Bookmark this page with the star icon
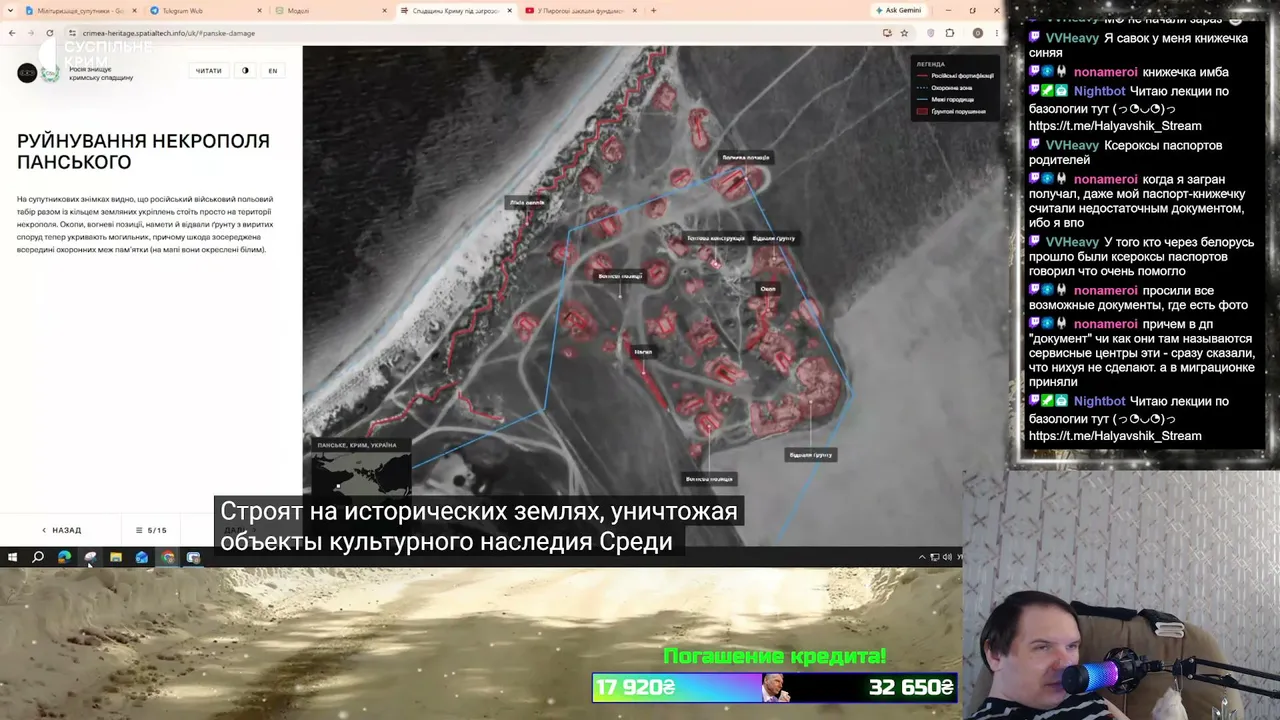 pyautogui.click(x=904, y=33)
